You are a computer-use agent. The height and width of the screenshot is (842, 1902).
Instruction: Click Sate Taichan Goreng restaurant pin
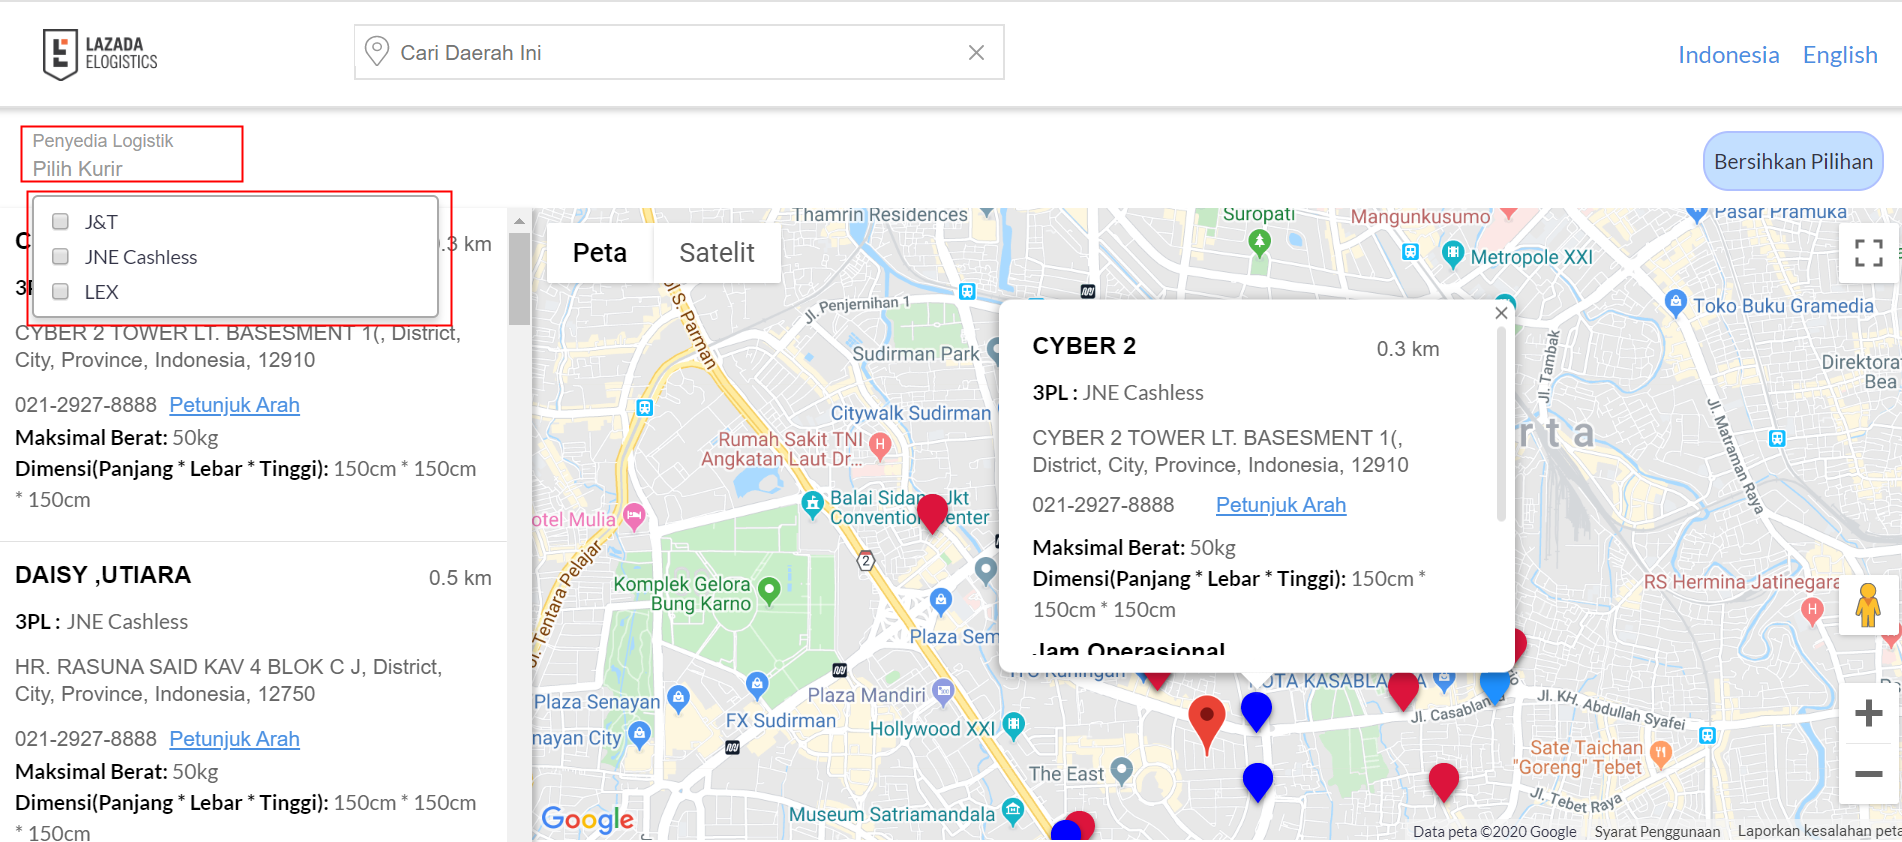coord(1661,754)
